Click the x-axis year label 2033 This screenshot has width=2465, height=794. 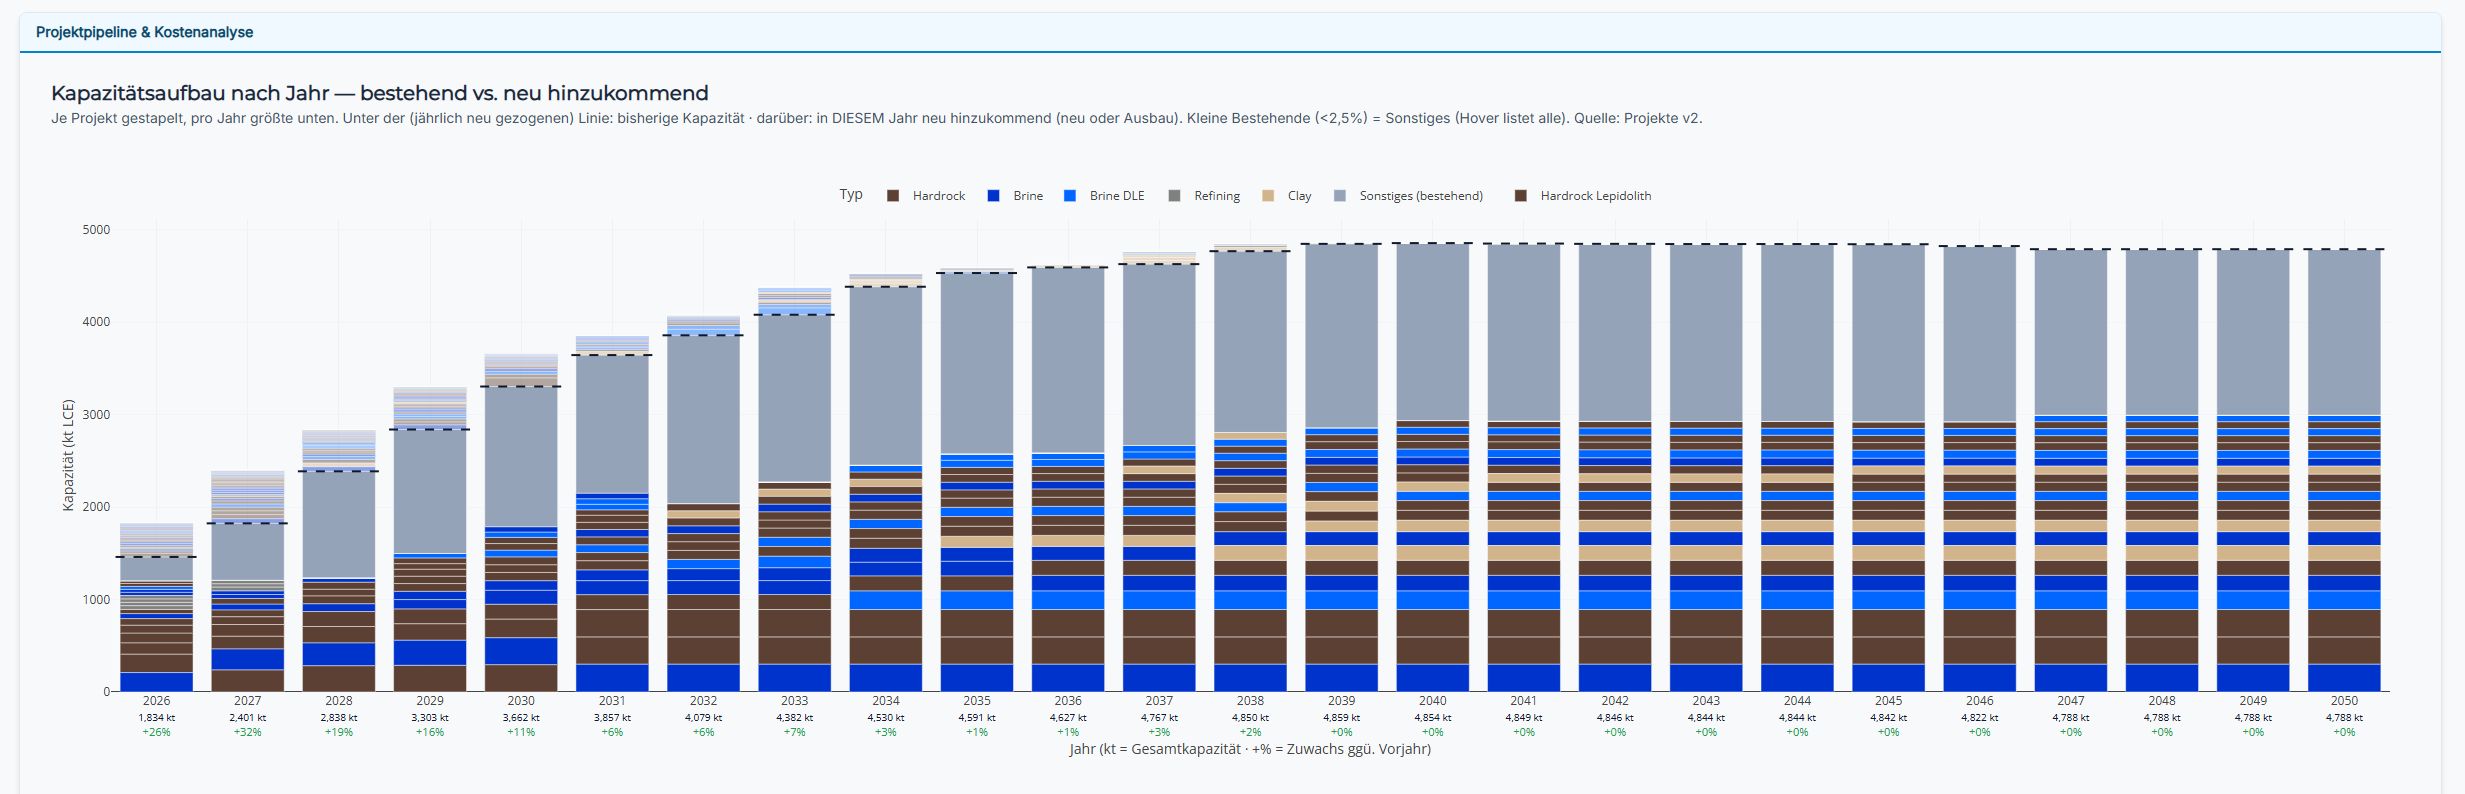coord(794,701)
